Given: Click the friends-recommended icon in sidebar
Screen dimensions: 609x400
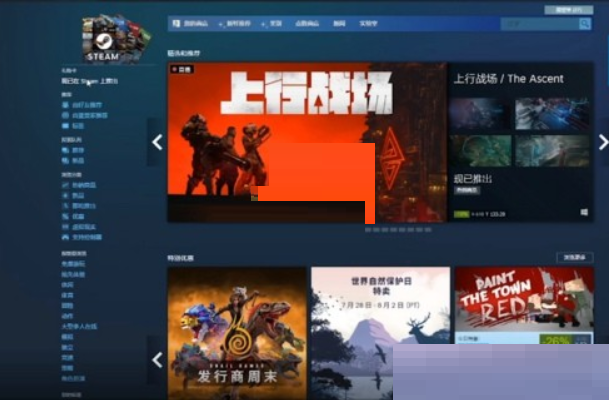Looking at the screenshot, I should coord(65,105).
